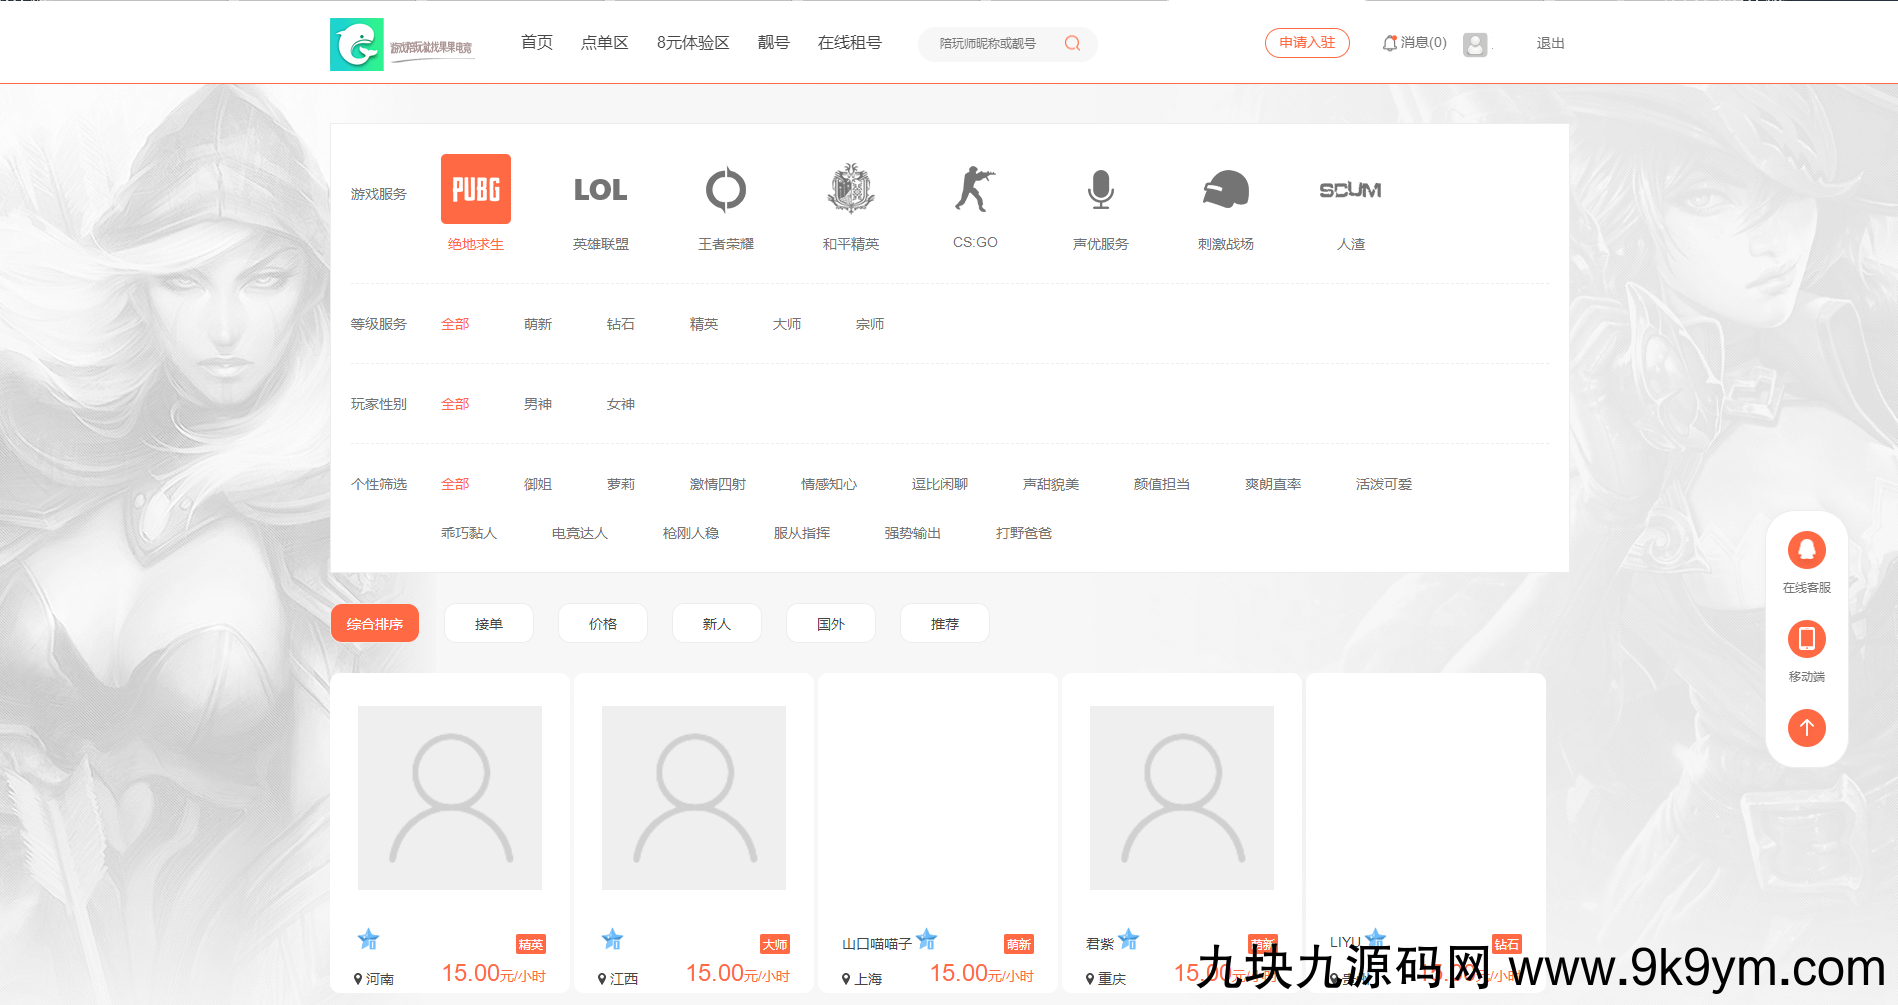Toggle the 国外 filter option
1898x1005 pixels.
830,623
